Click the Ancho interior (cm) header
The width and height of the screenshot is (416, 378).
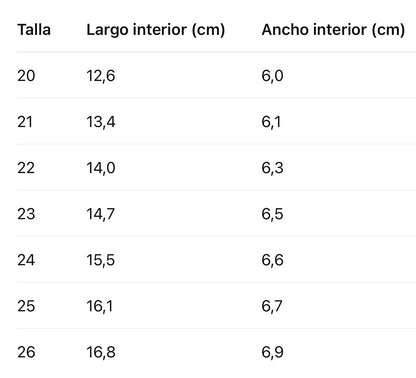tap(333, 30)
